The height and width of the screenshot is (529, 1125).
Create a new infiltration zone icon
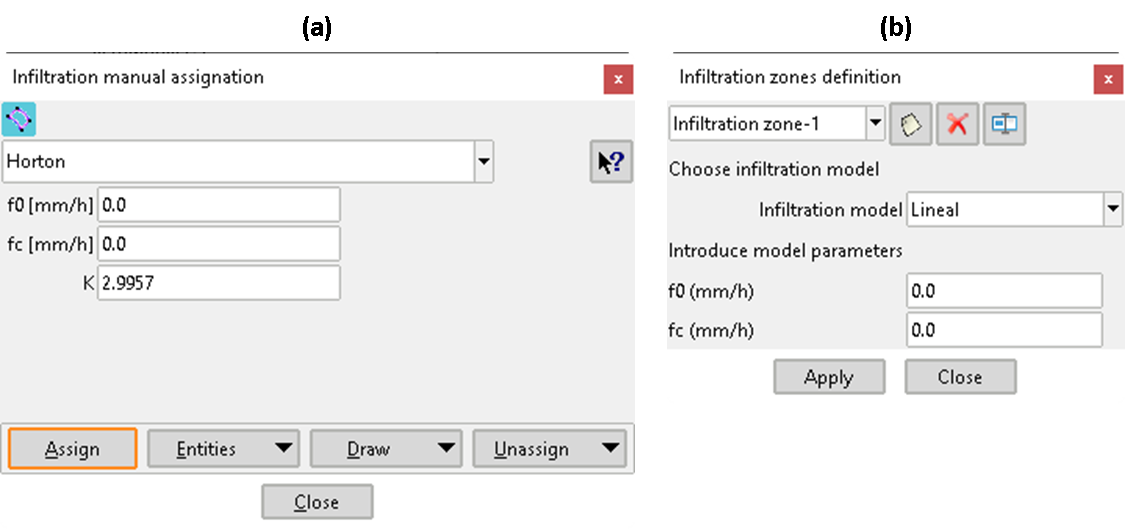(910, 124)
